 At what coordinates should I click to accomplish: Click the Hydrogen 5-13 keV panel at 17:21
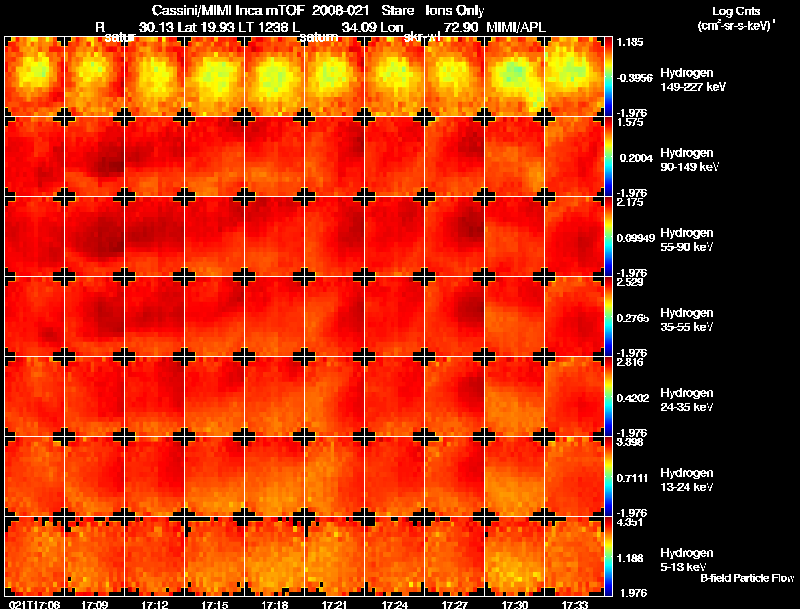pos(334,556)
